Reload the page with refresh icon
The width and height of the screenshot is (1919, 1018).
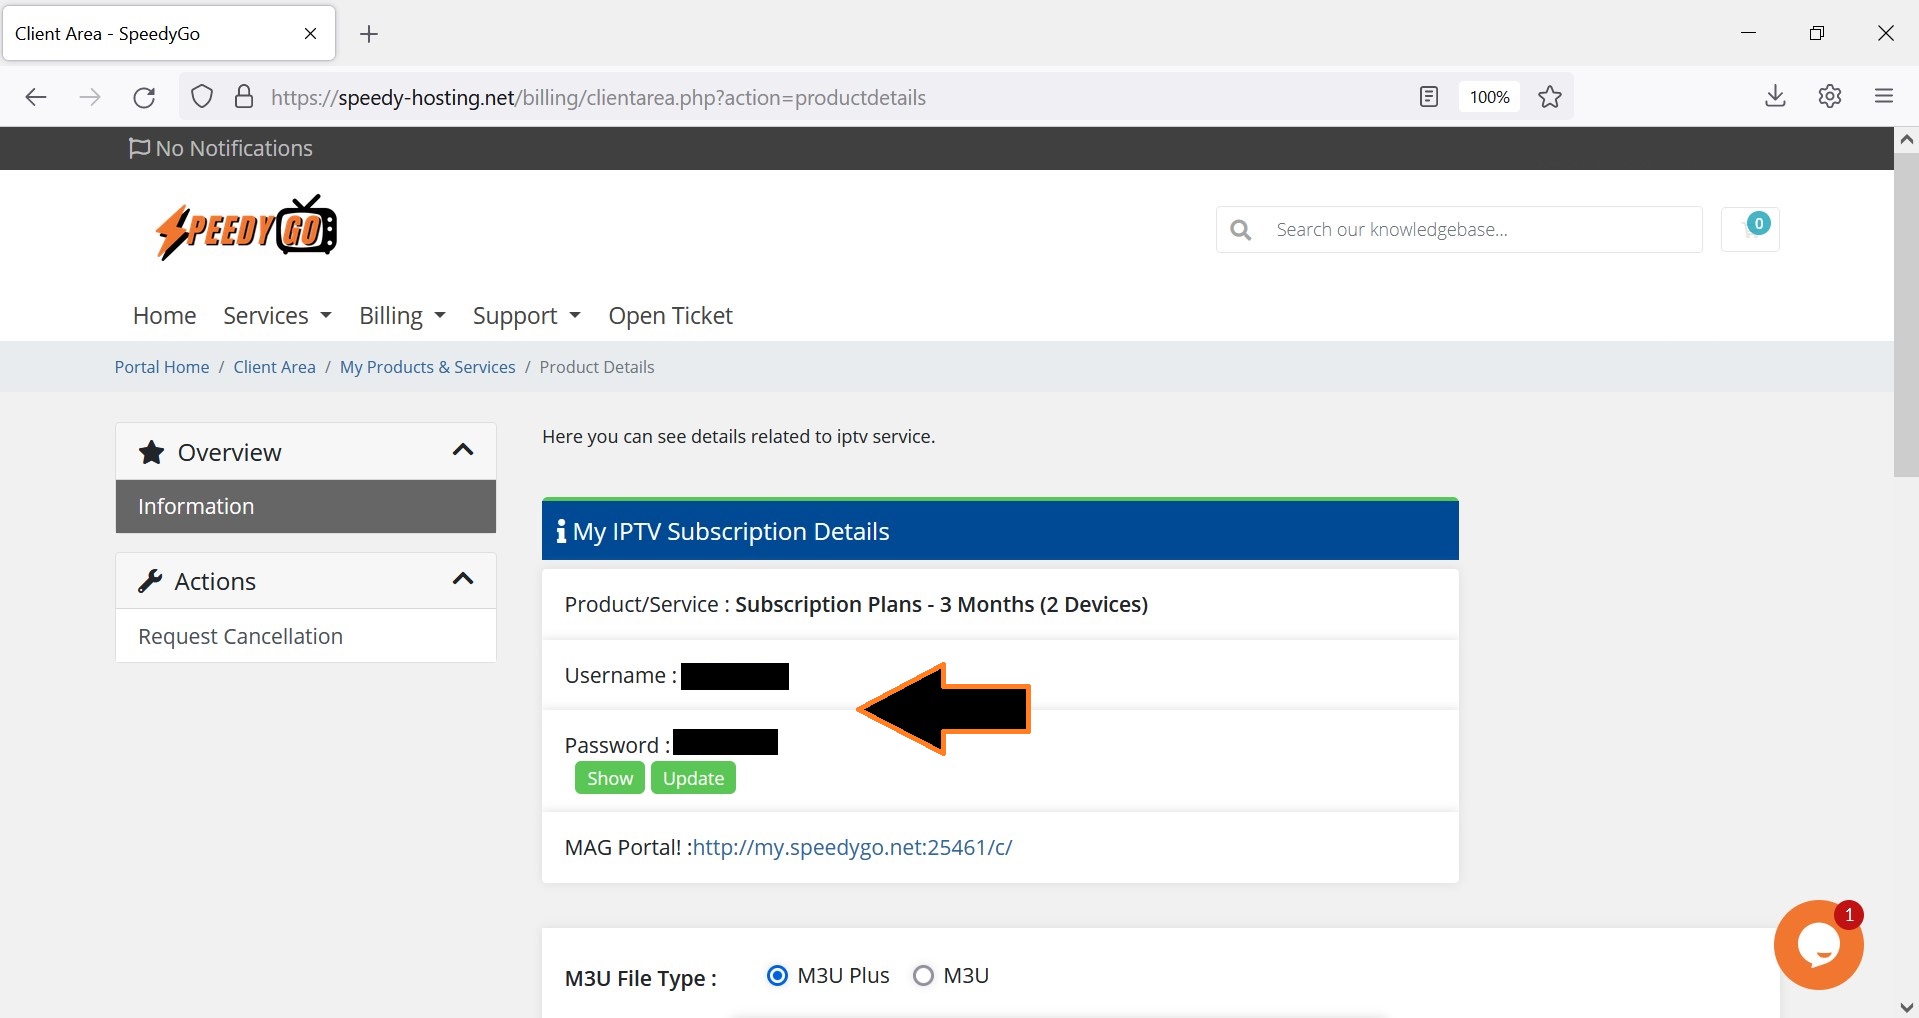click(144, 97)
